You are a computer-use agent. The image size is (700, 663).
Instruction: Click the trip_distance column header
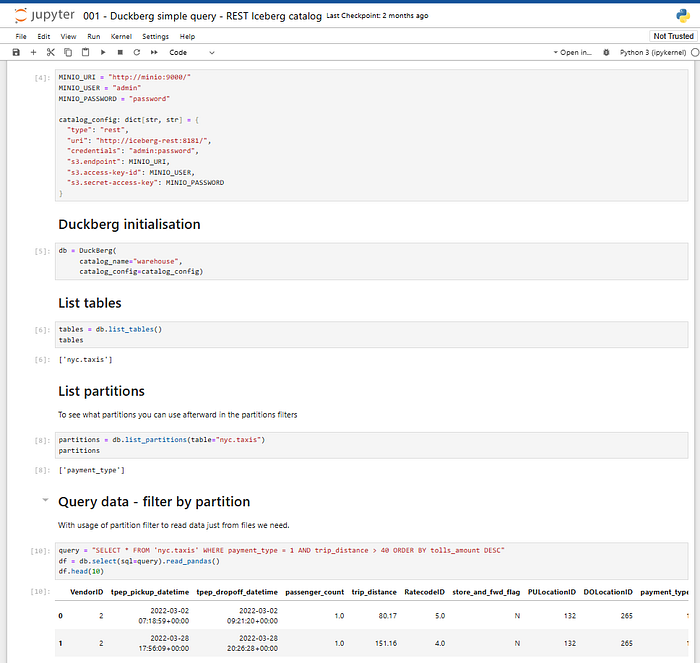point(374,592)
